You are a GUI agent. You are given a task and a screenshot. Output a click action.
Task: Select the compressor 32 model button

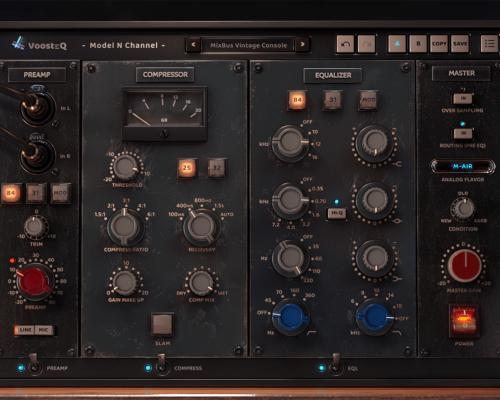coord(217,167)
